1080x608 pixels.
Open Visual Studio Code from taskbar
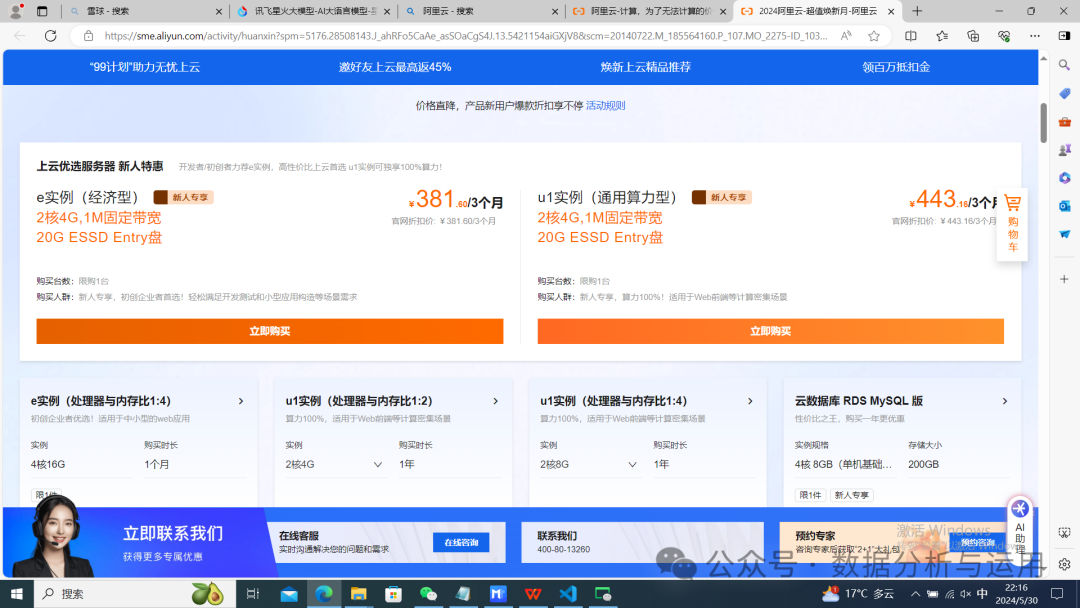(568, 594)
